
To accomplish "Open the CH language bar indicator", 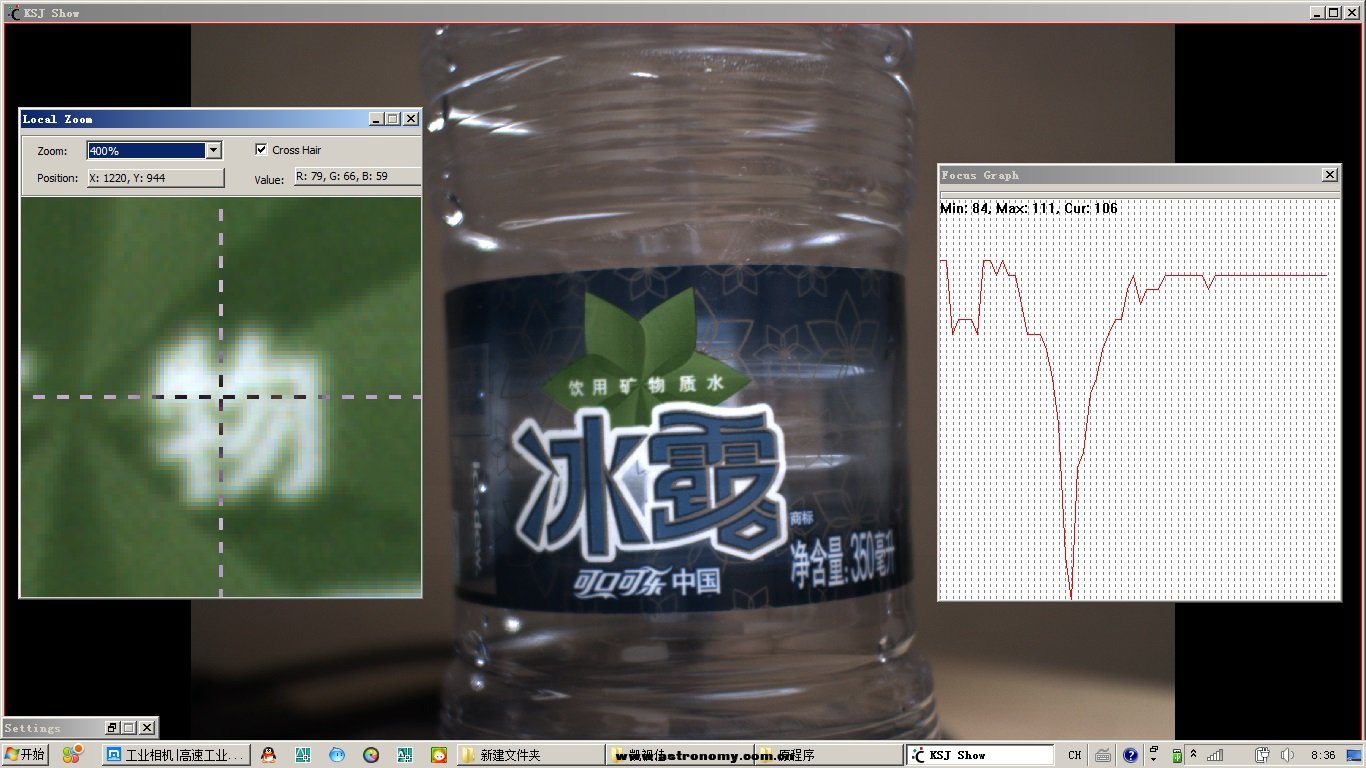I will pyautogui.click(x=1074, y=755).
